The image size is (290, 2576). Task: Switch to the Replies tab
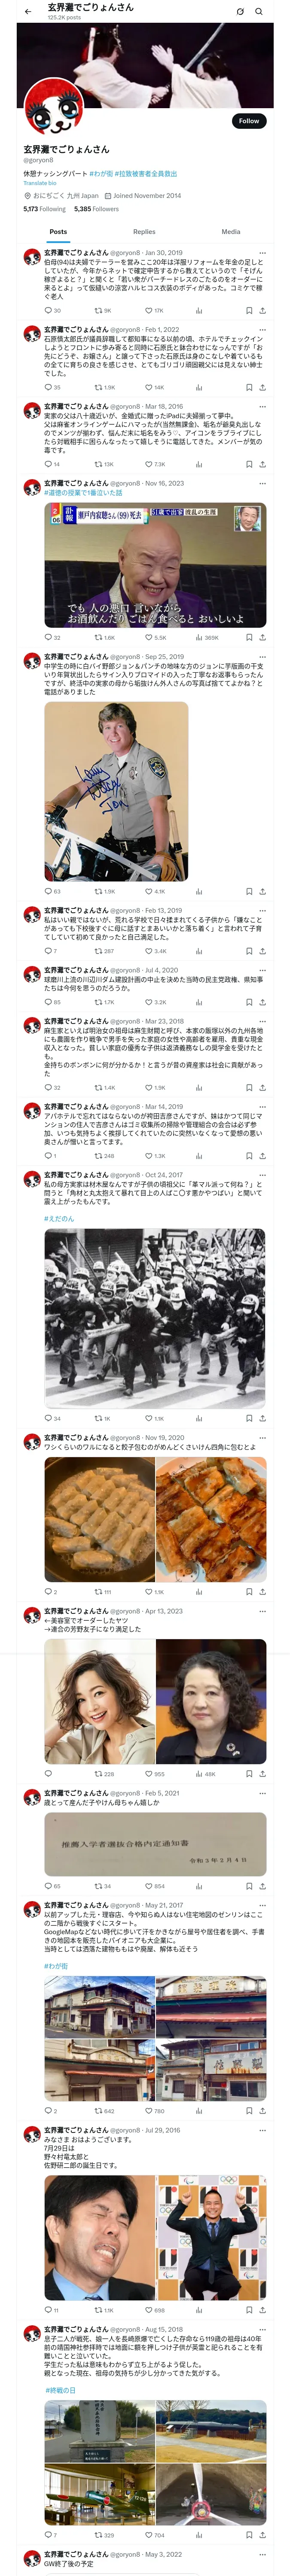click(x=144, y=231)
